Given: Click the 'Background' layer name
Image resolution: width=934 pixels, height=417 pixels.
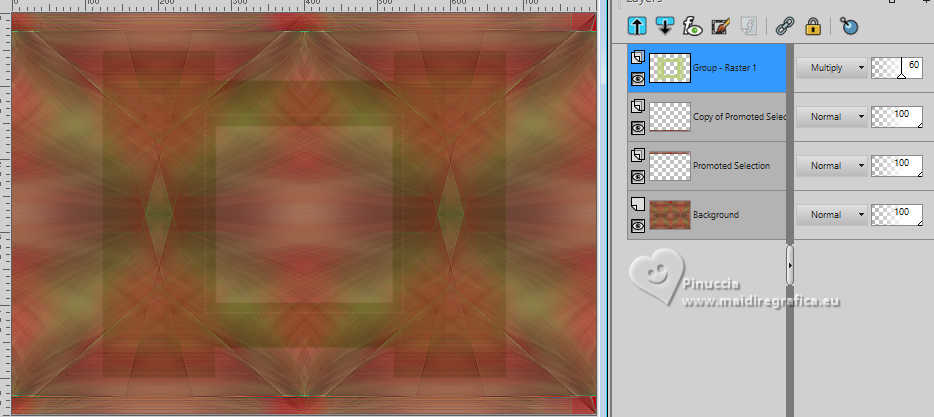Looking at the screenshot, I should click(716, 214).
